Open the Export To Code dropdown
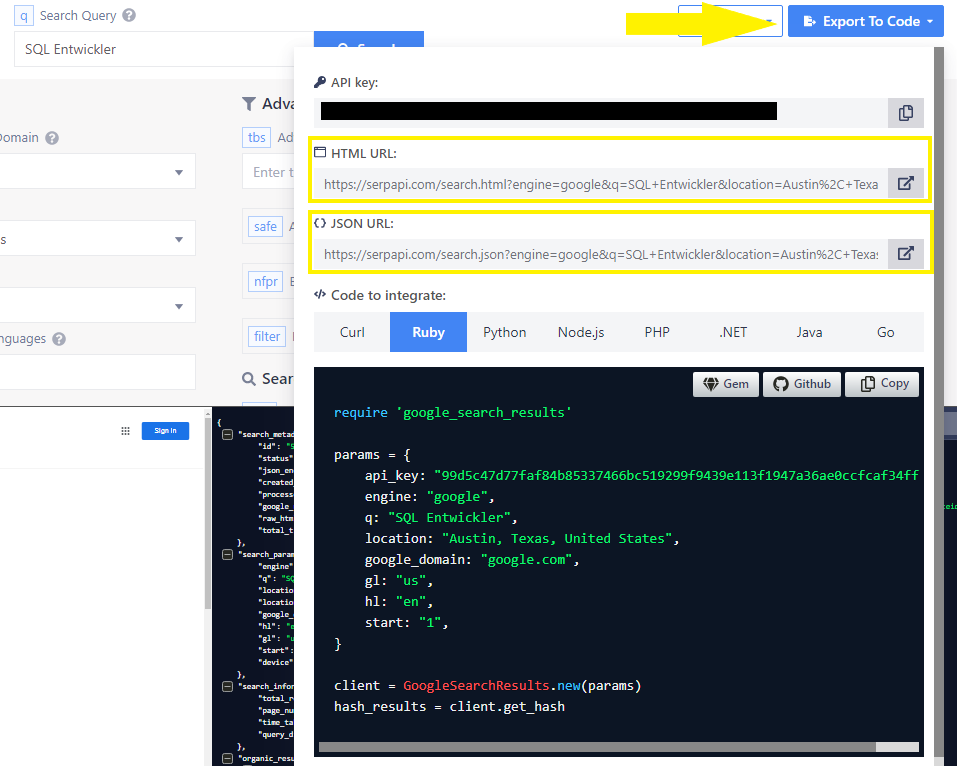Viewport: 957px width, 766px height. coord(865,21)
